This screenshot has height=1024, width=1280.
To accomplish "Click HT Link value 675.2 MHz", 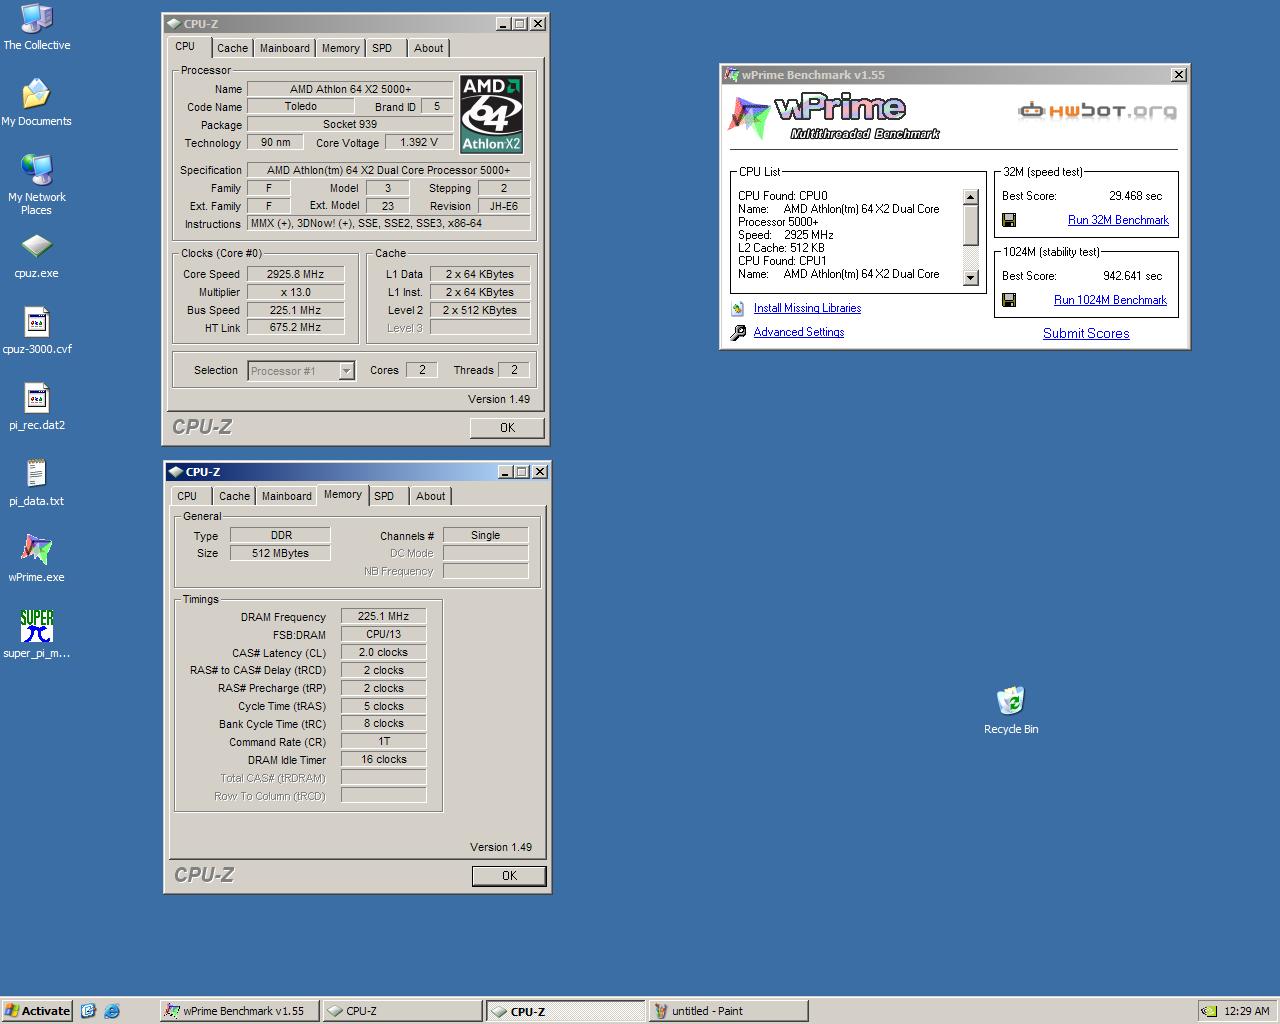I will click(x=295, y=328).
